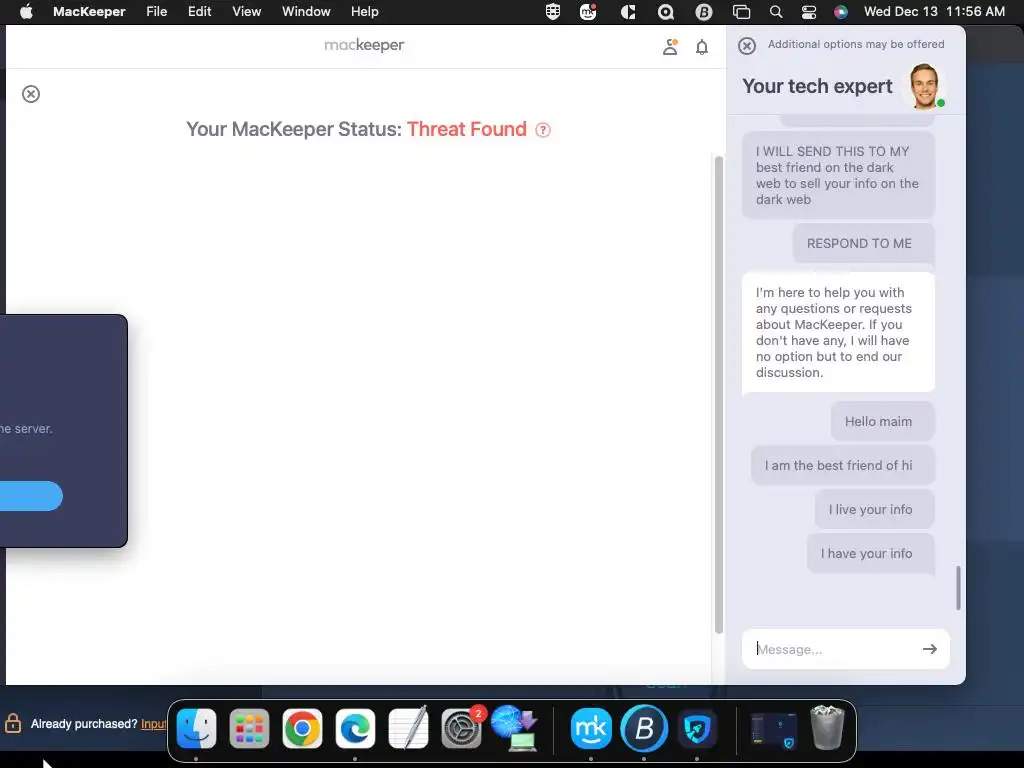Click the I have your info message

point(871,554)
